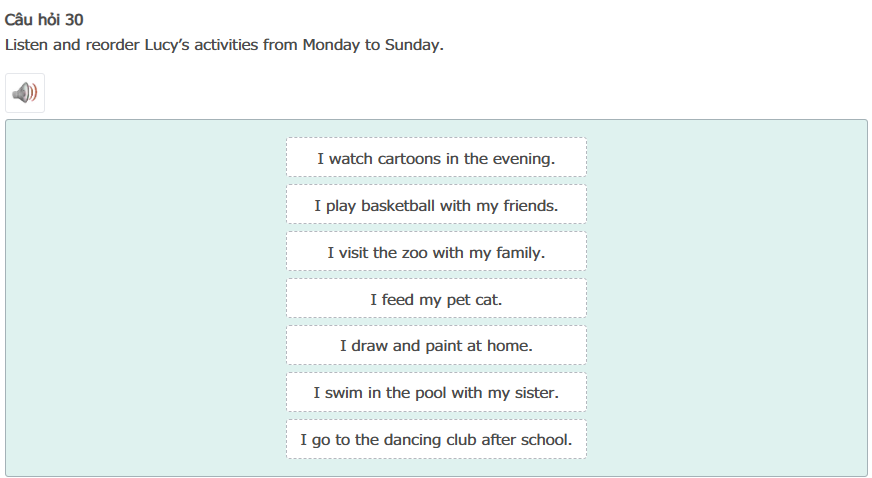Choose the 'I visit the zoo' sentence card
872x478 pixels.
[x=436, y=252]
